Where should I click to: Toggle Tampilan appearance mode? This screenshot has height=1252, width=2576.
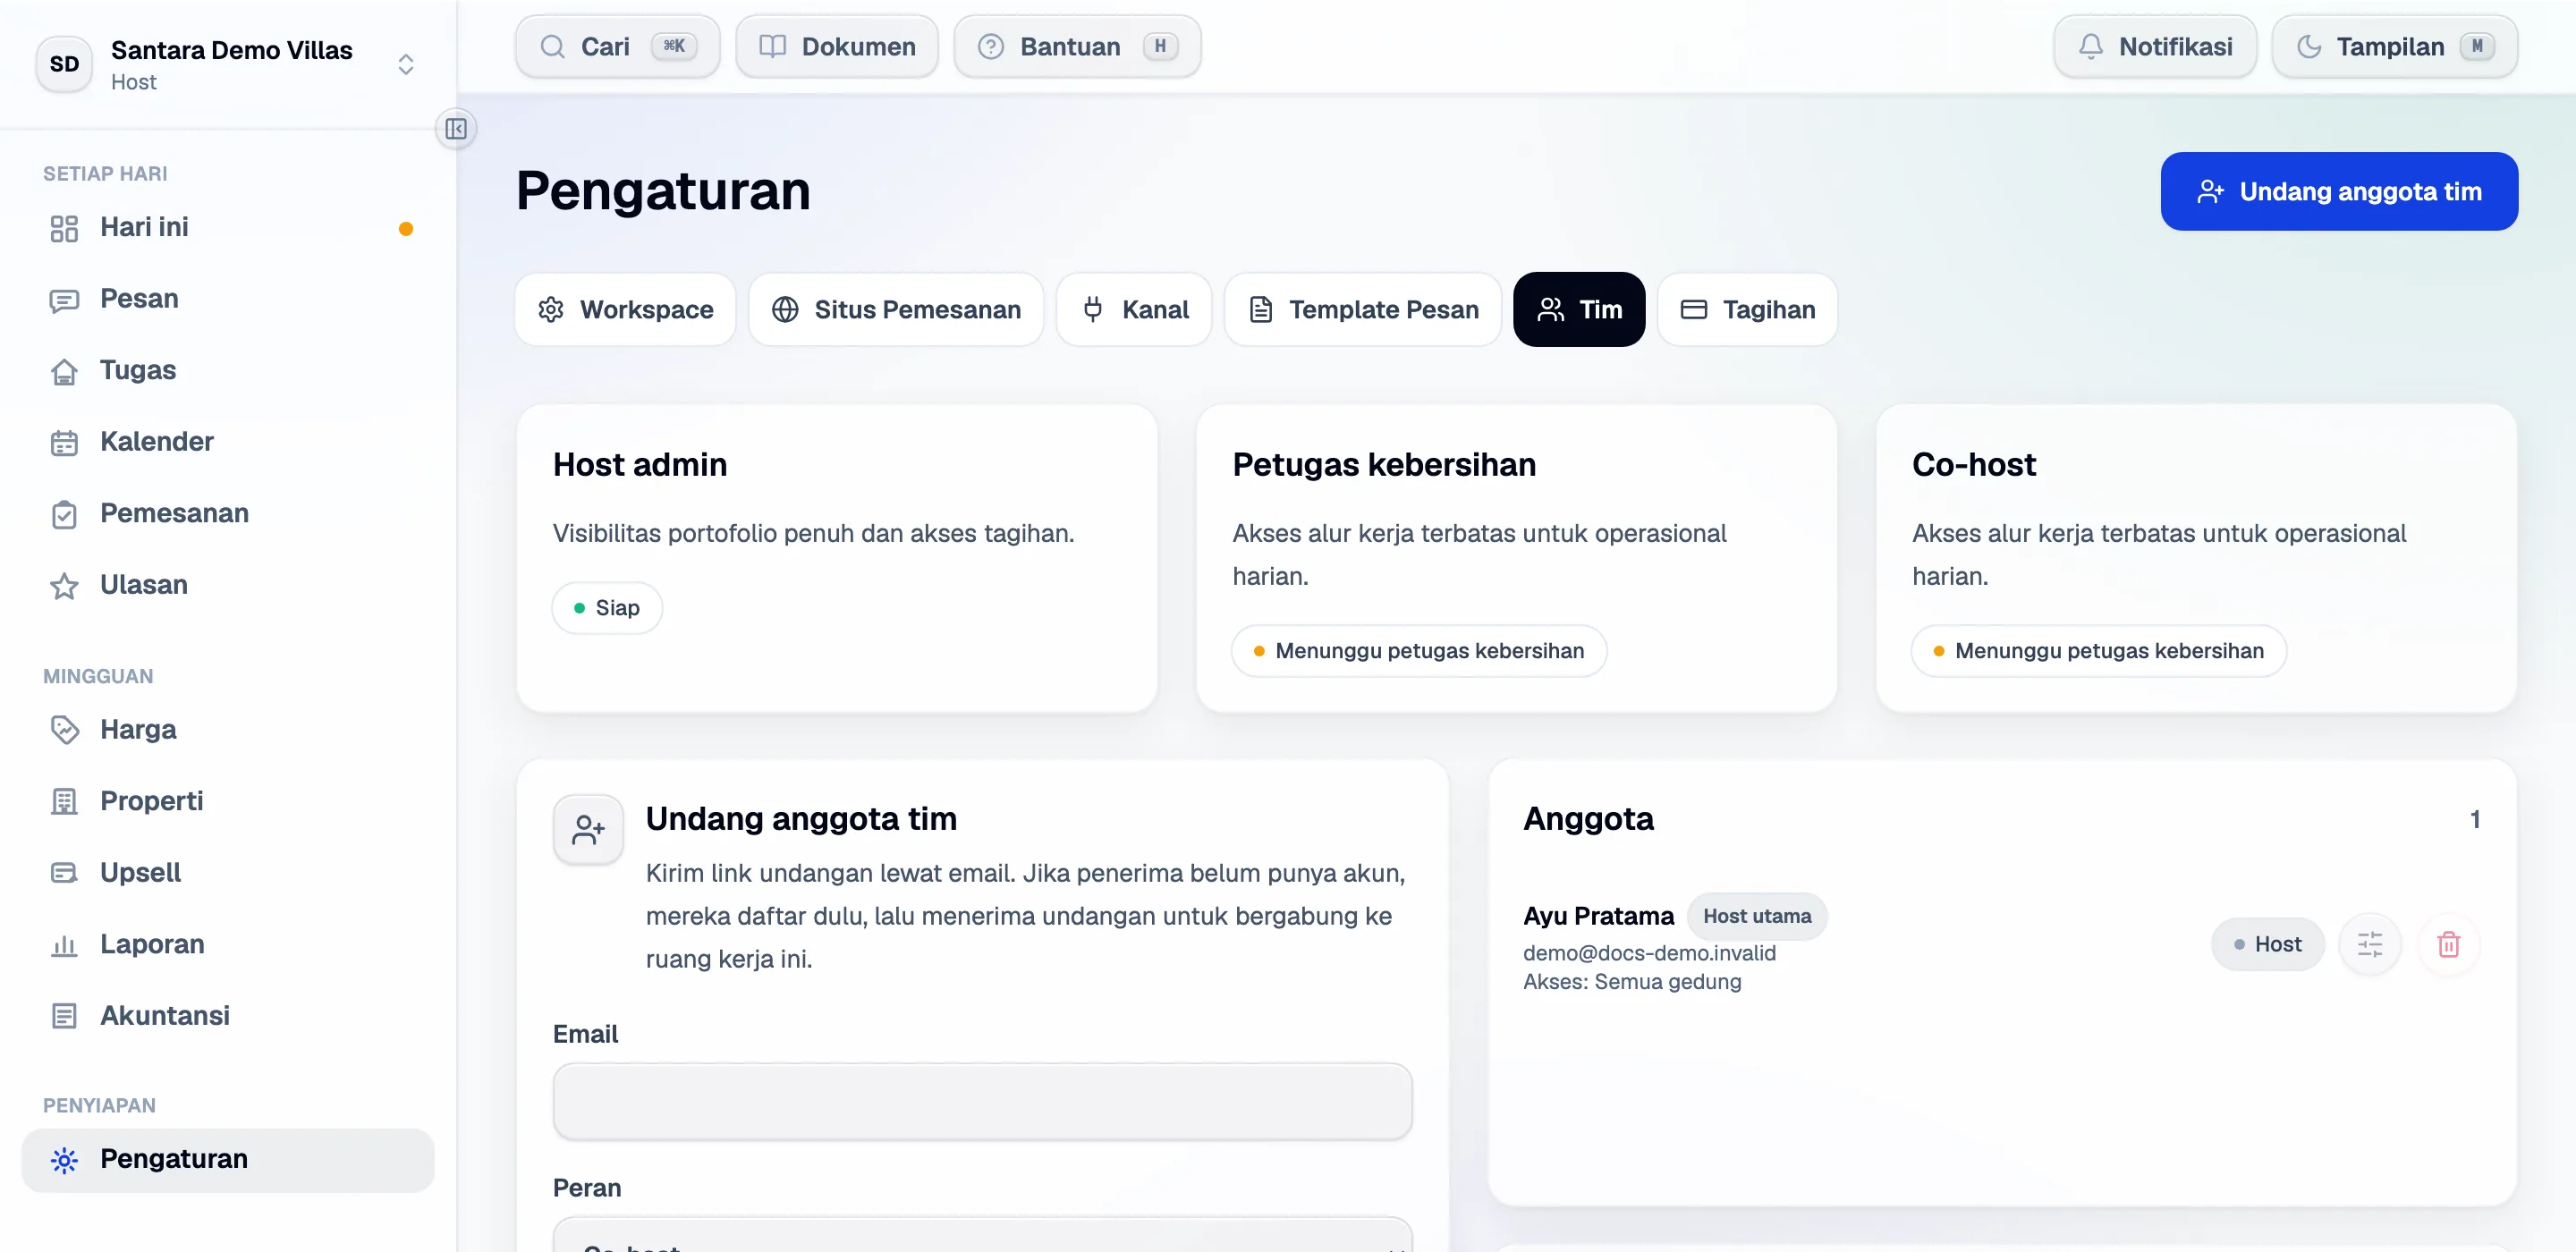point(2394,46)
